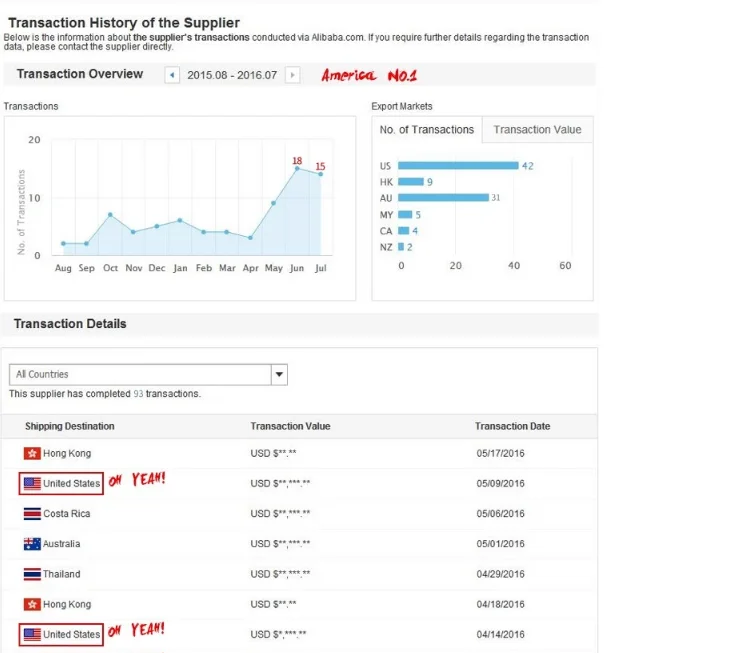Click the Hong Kong flag in first row
Viewport: 729px width, 653px height.
[32, 454]
